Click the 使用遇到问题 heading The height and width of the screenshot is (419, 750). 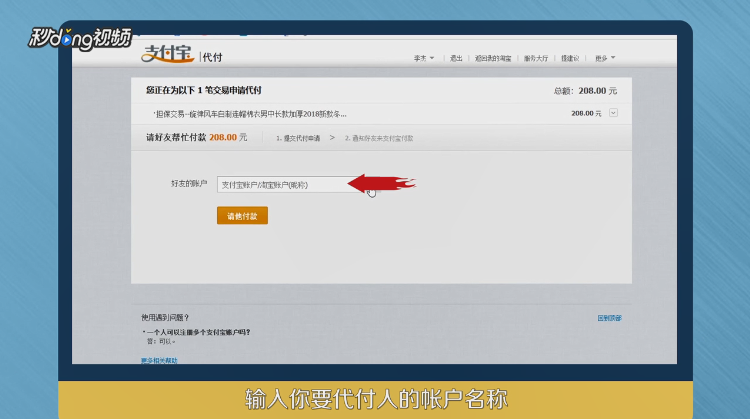click(x=165, y=318)
